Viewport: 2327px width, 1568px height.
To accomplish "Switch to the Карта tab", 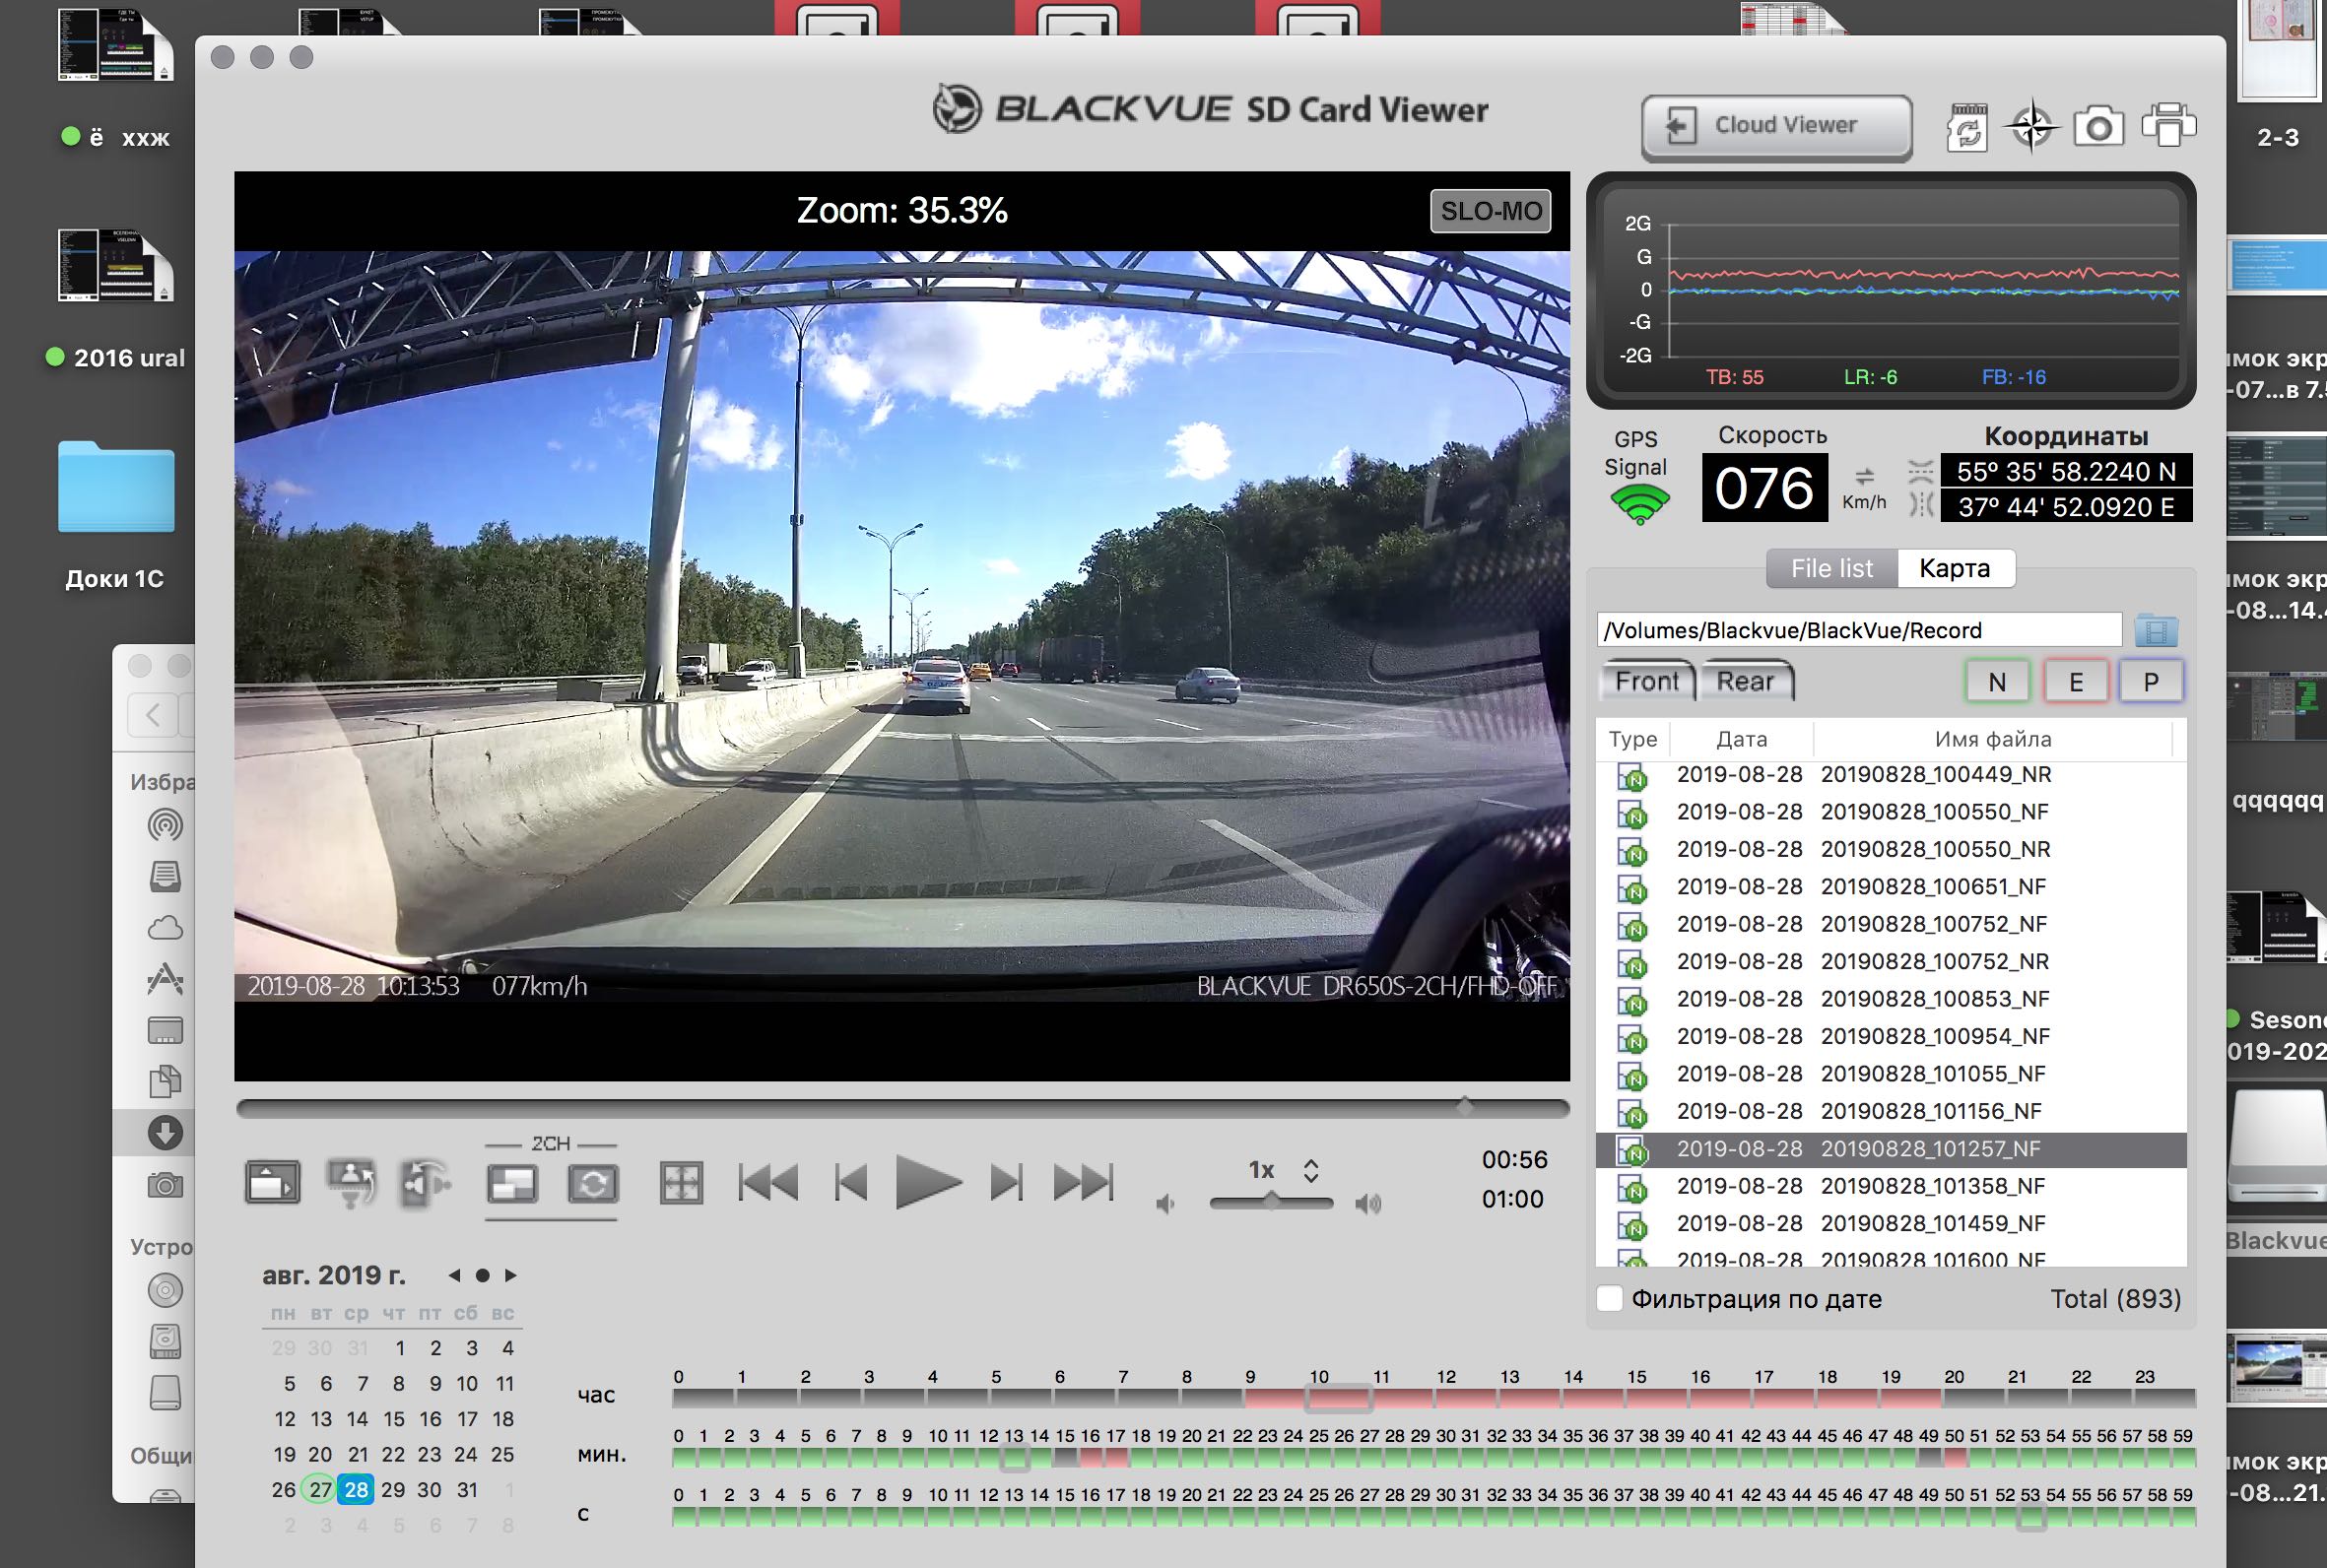I will click(x=1955, y=568).
